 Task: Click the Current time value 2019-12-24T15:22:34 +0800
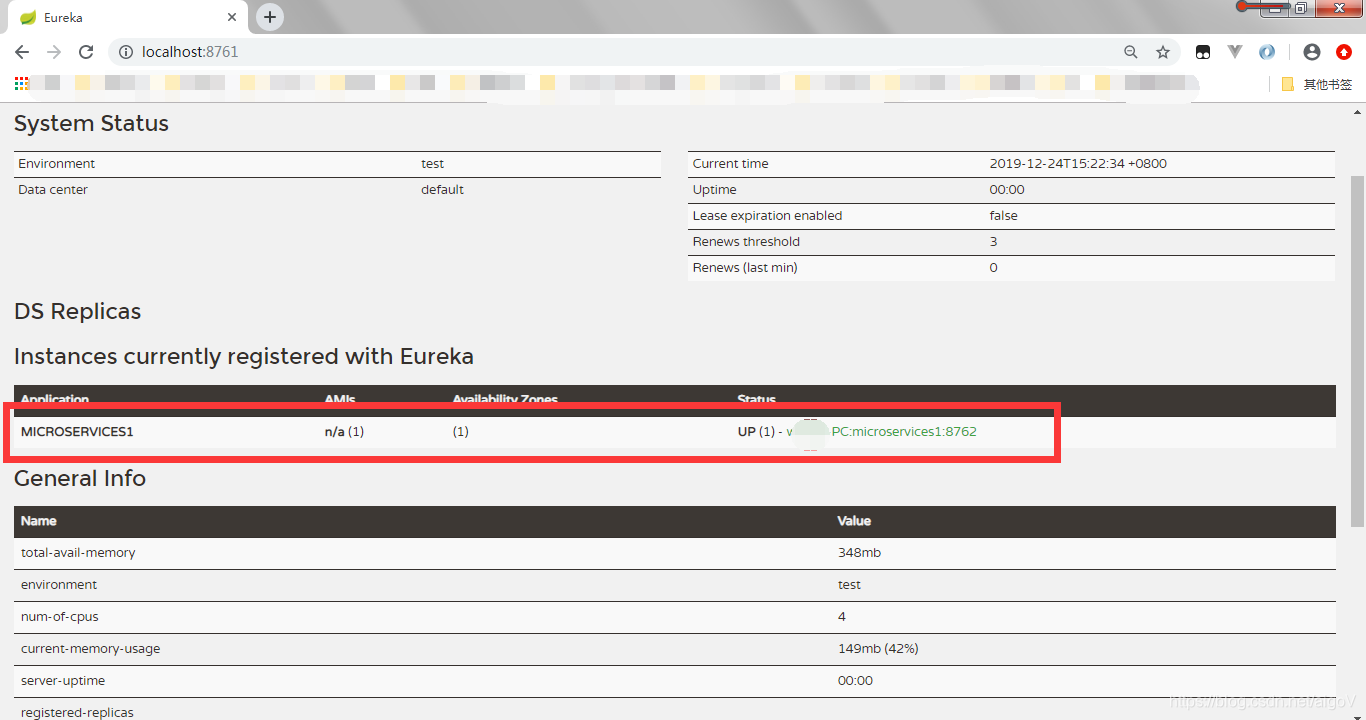pos(1078,164)
